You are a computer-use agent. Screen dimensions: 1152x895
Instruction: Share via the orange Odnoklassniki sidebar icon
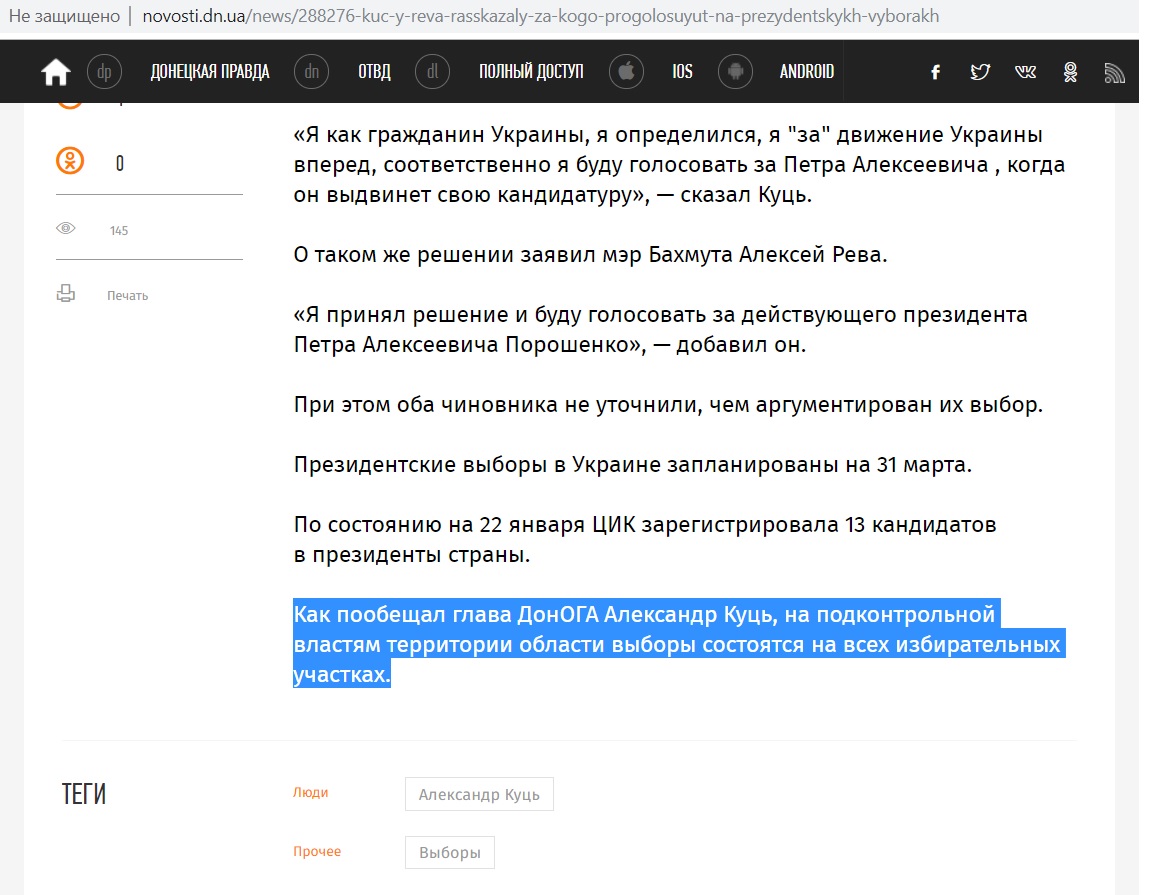pos(68,161)
